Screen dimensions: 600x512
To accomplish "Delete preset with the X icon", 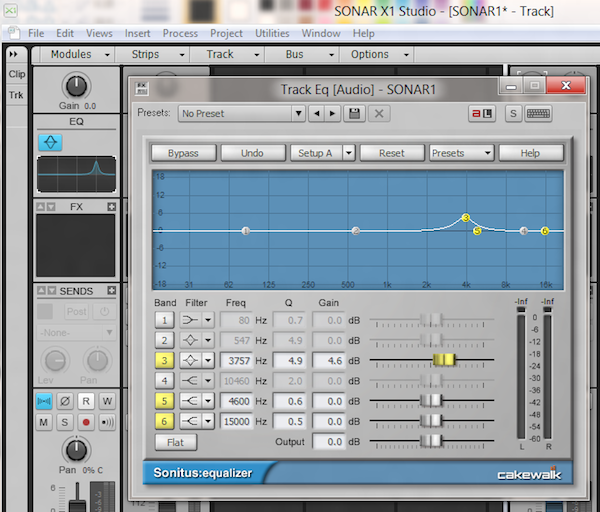I will coord(379,114).
